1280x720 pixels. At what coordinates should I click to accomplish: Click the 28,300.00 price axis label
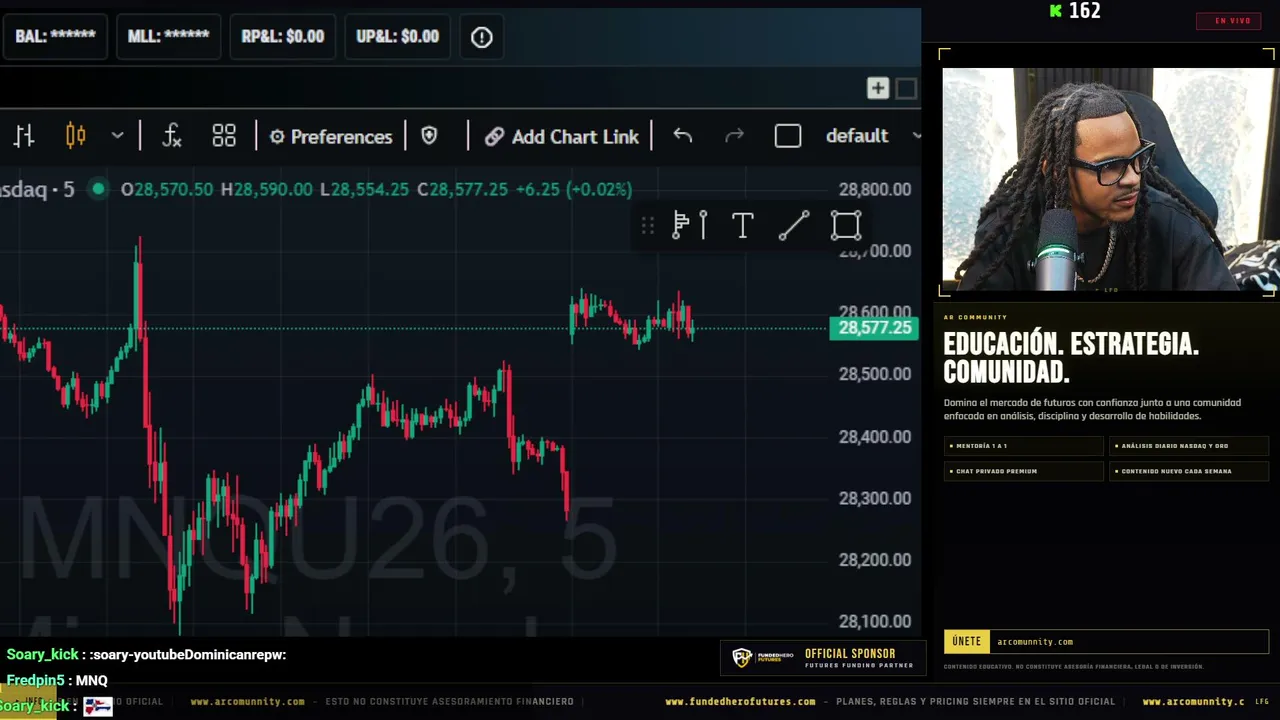(x=875, y=498)
